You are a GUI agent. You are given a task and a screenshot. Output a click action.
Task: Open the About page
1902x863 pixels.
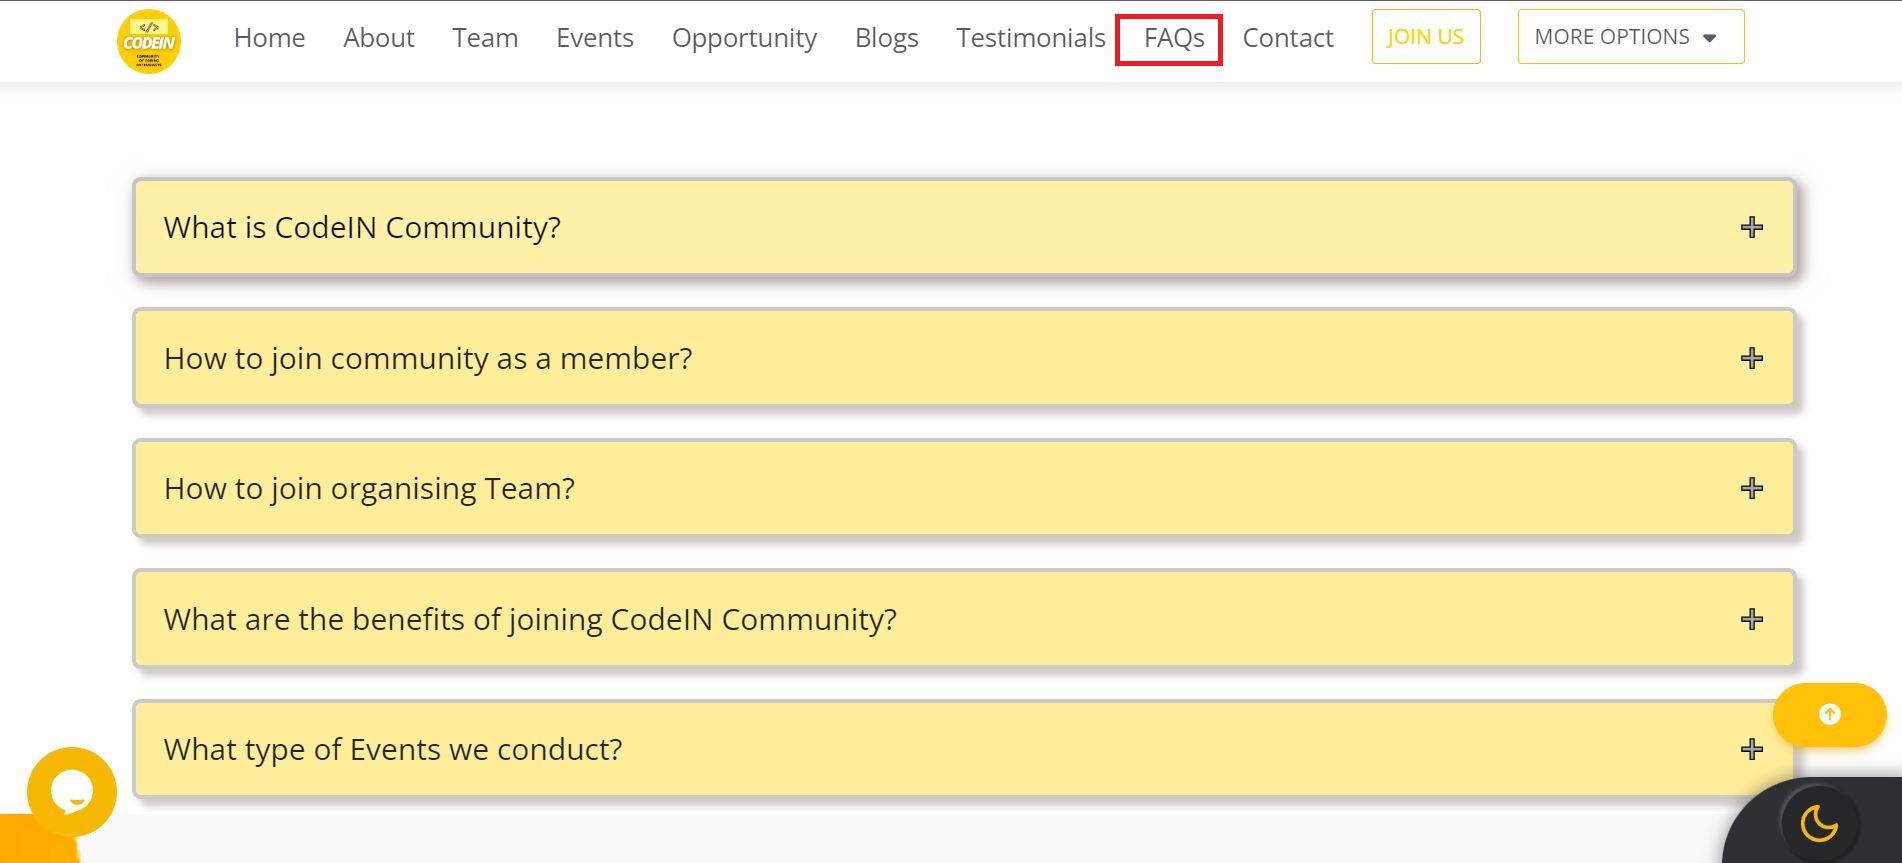378,37
